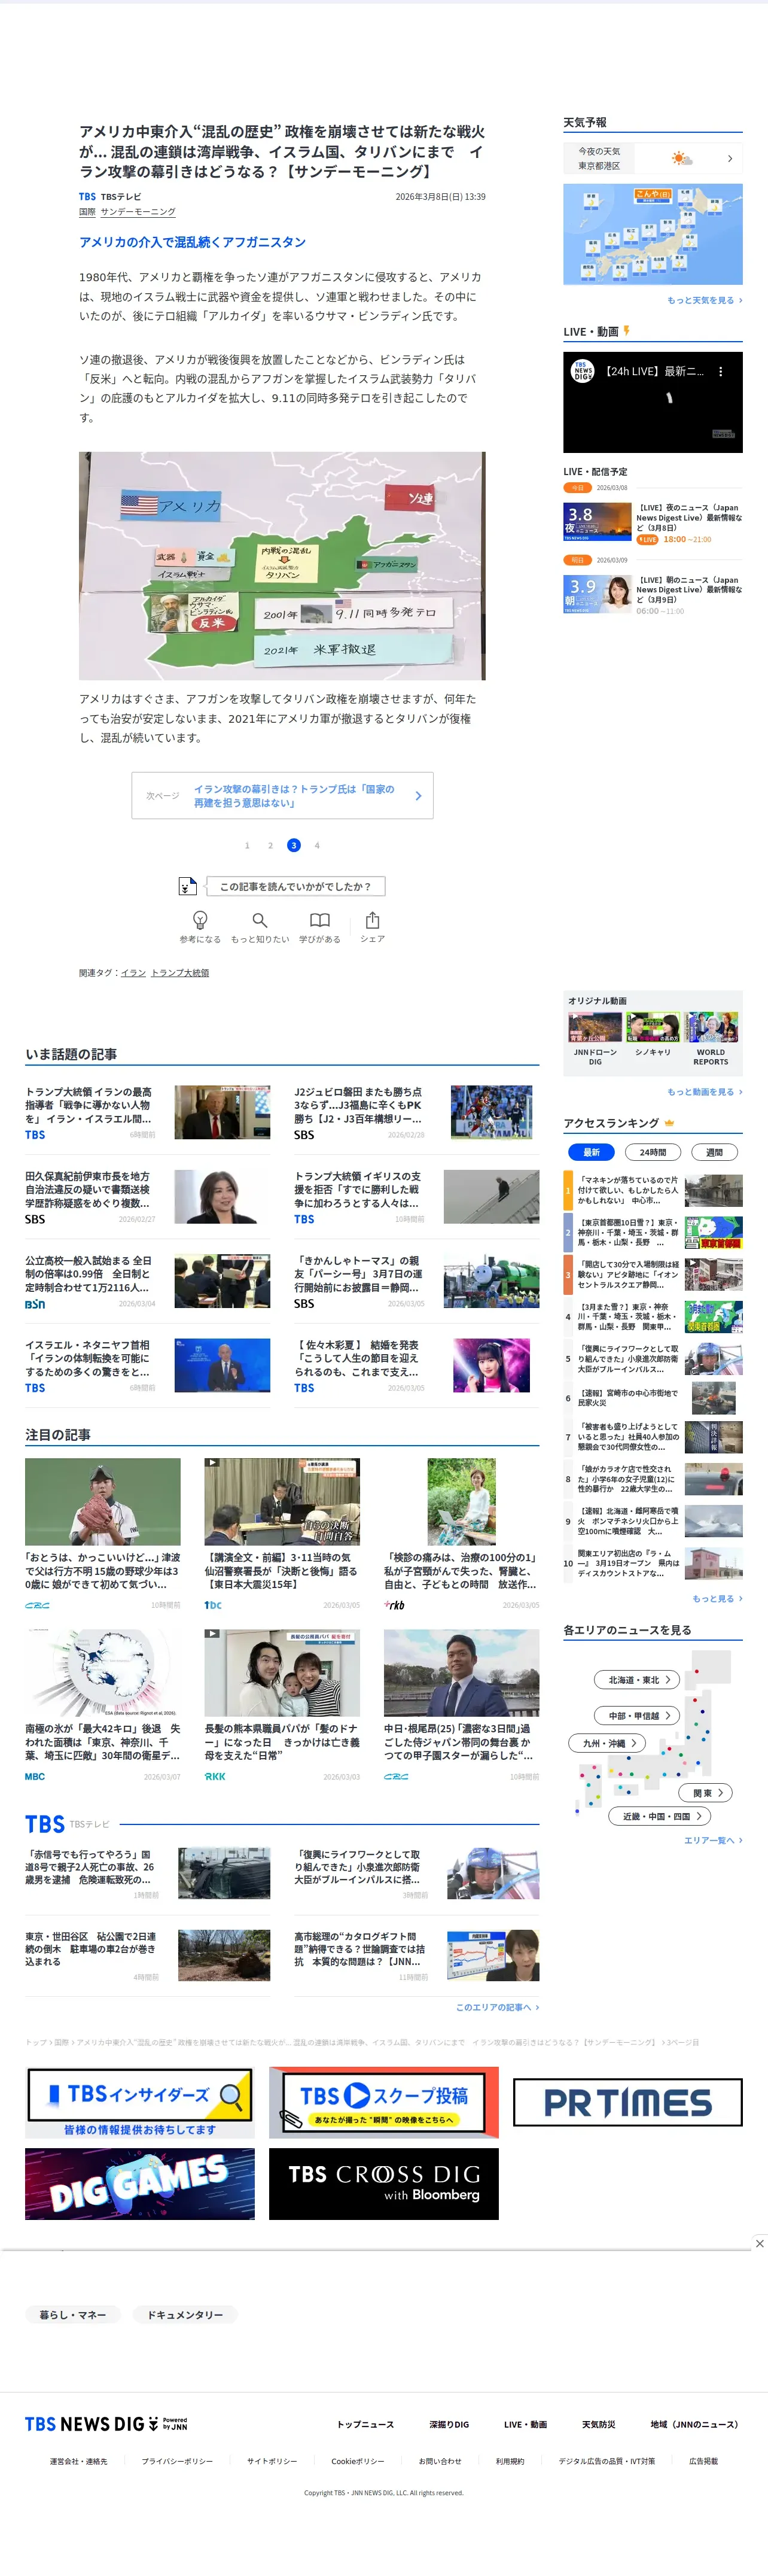Open the YouTube video three-dot menu
Viewport: 768px width, 2576px height.
720,371
